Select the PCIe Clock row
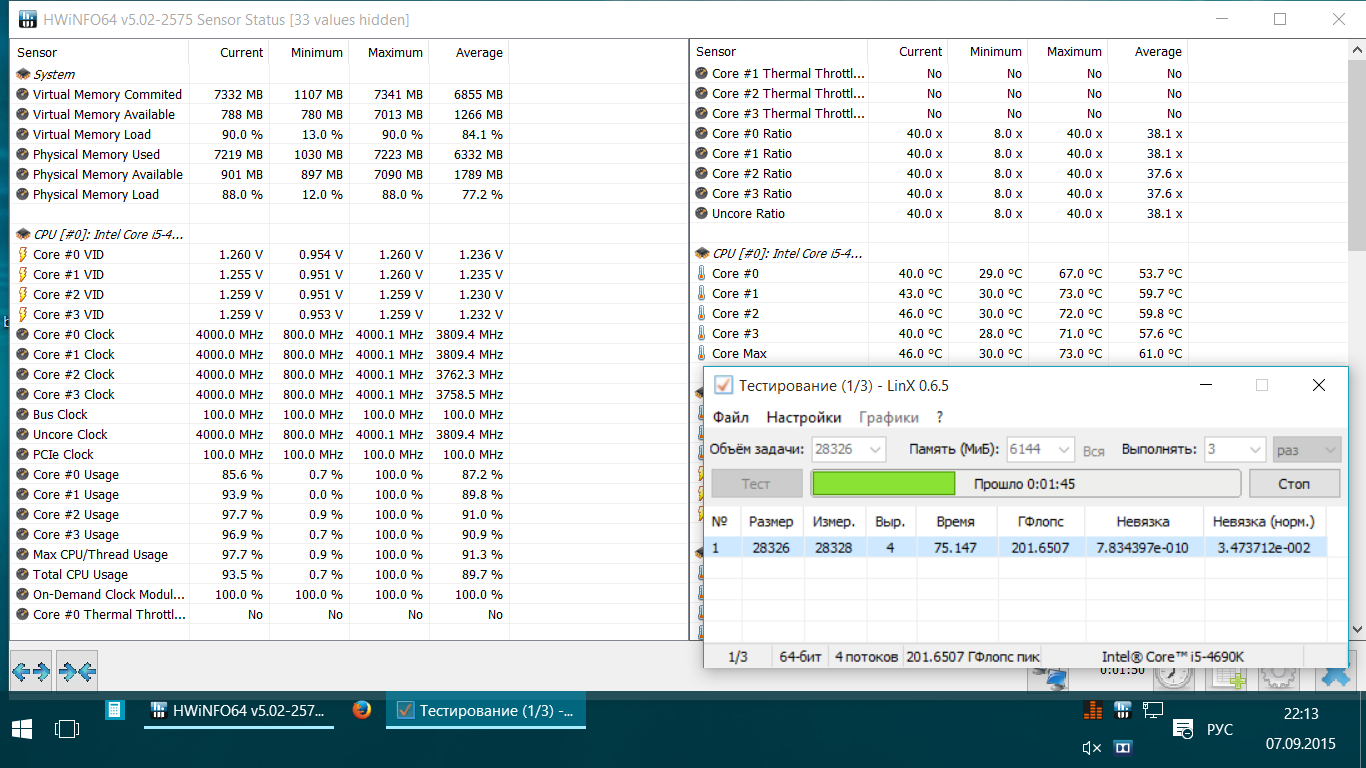 pos(260,454)
